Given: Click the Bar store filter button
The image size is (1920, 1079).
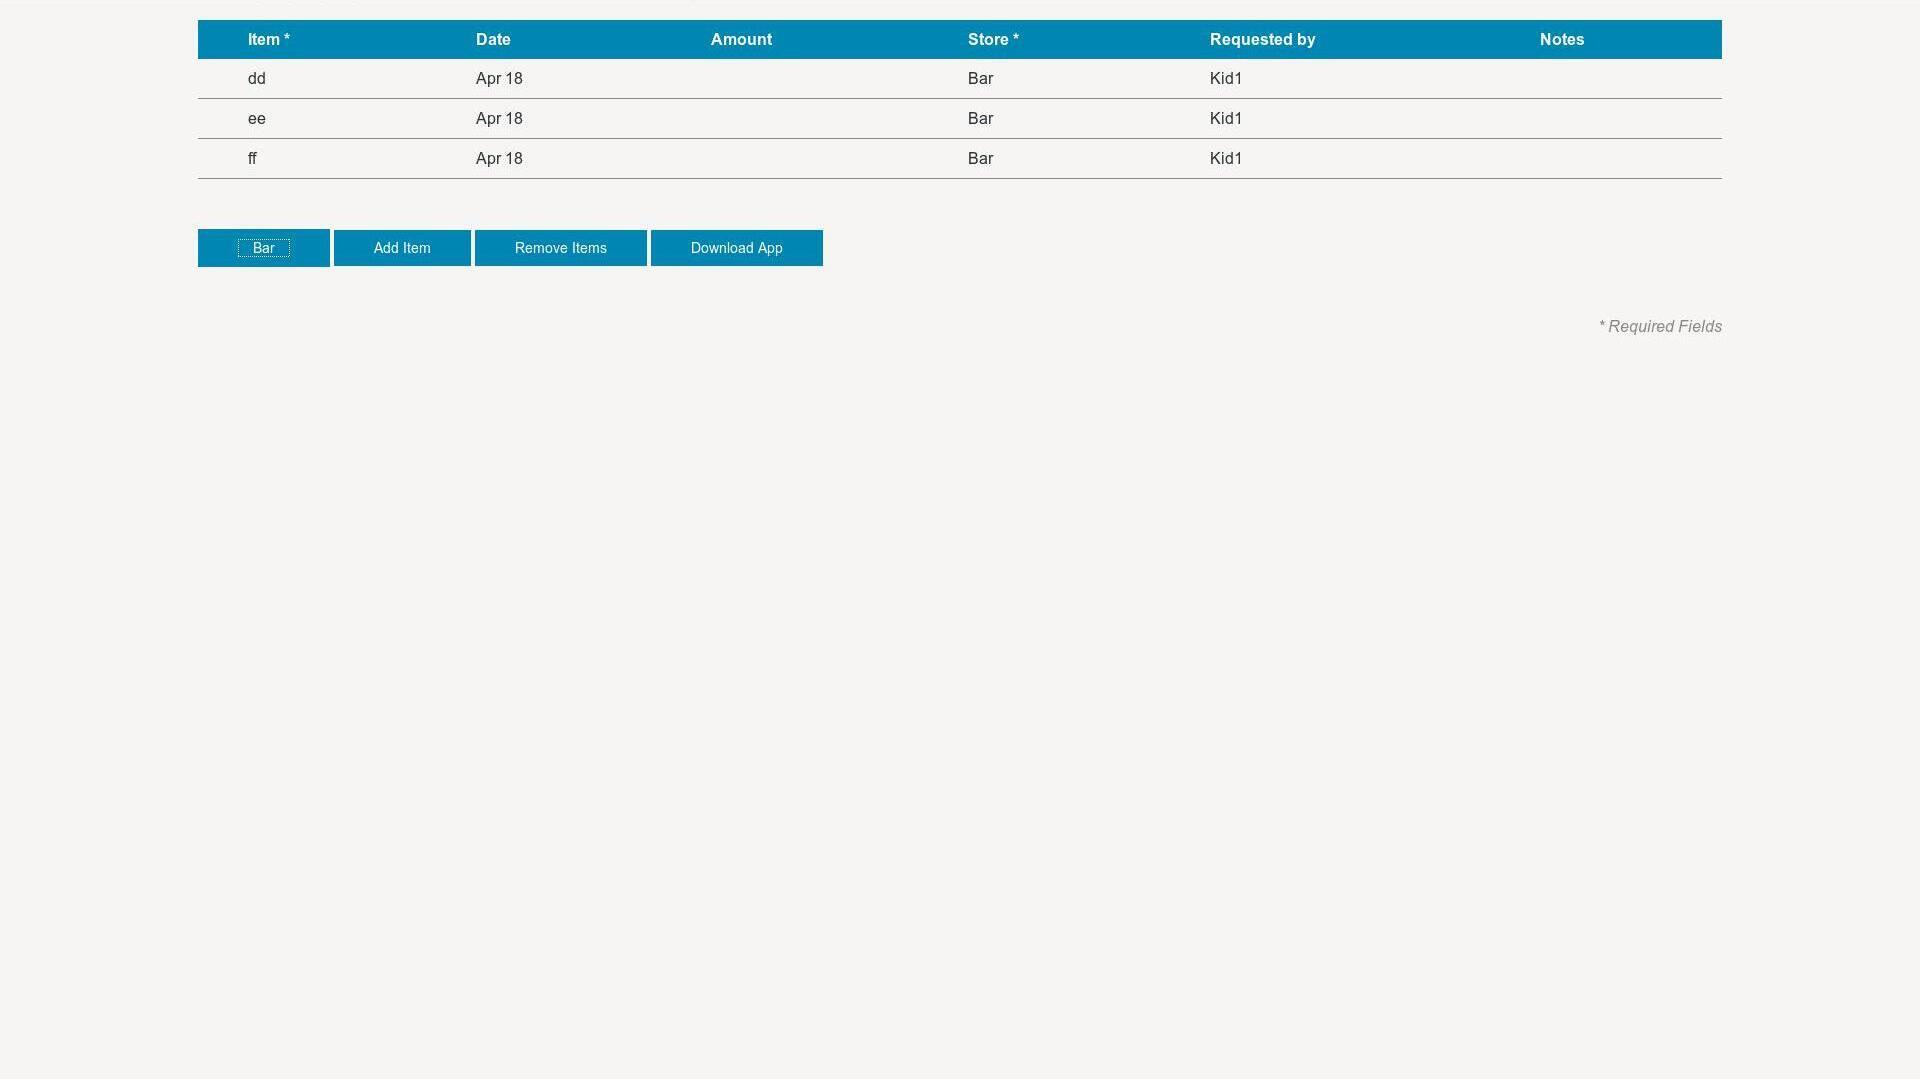Looking at the screenshot, I should [264, 248].
